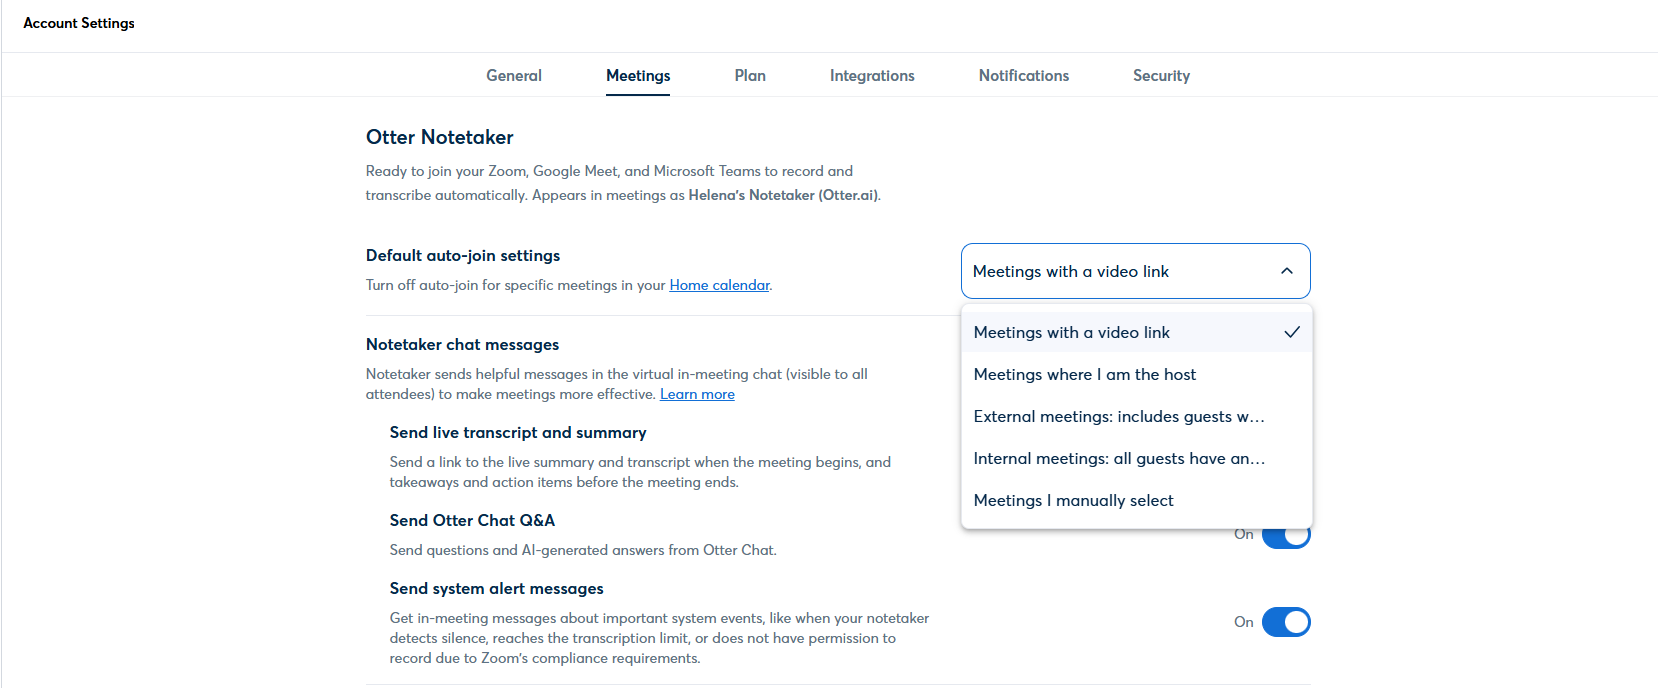Choose highlighted 'Meetings with a video link' list option
The height and width of the screenshot is (688, 1658).
pyautogui.click(x=1071, y=332)
